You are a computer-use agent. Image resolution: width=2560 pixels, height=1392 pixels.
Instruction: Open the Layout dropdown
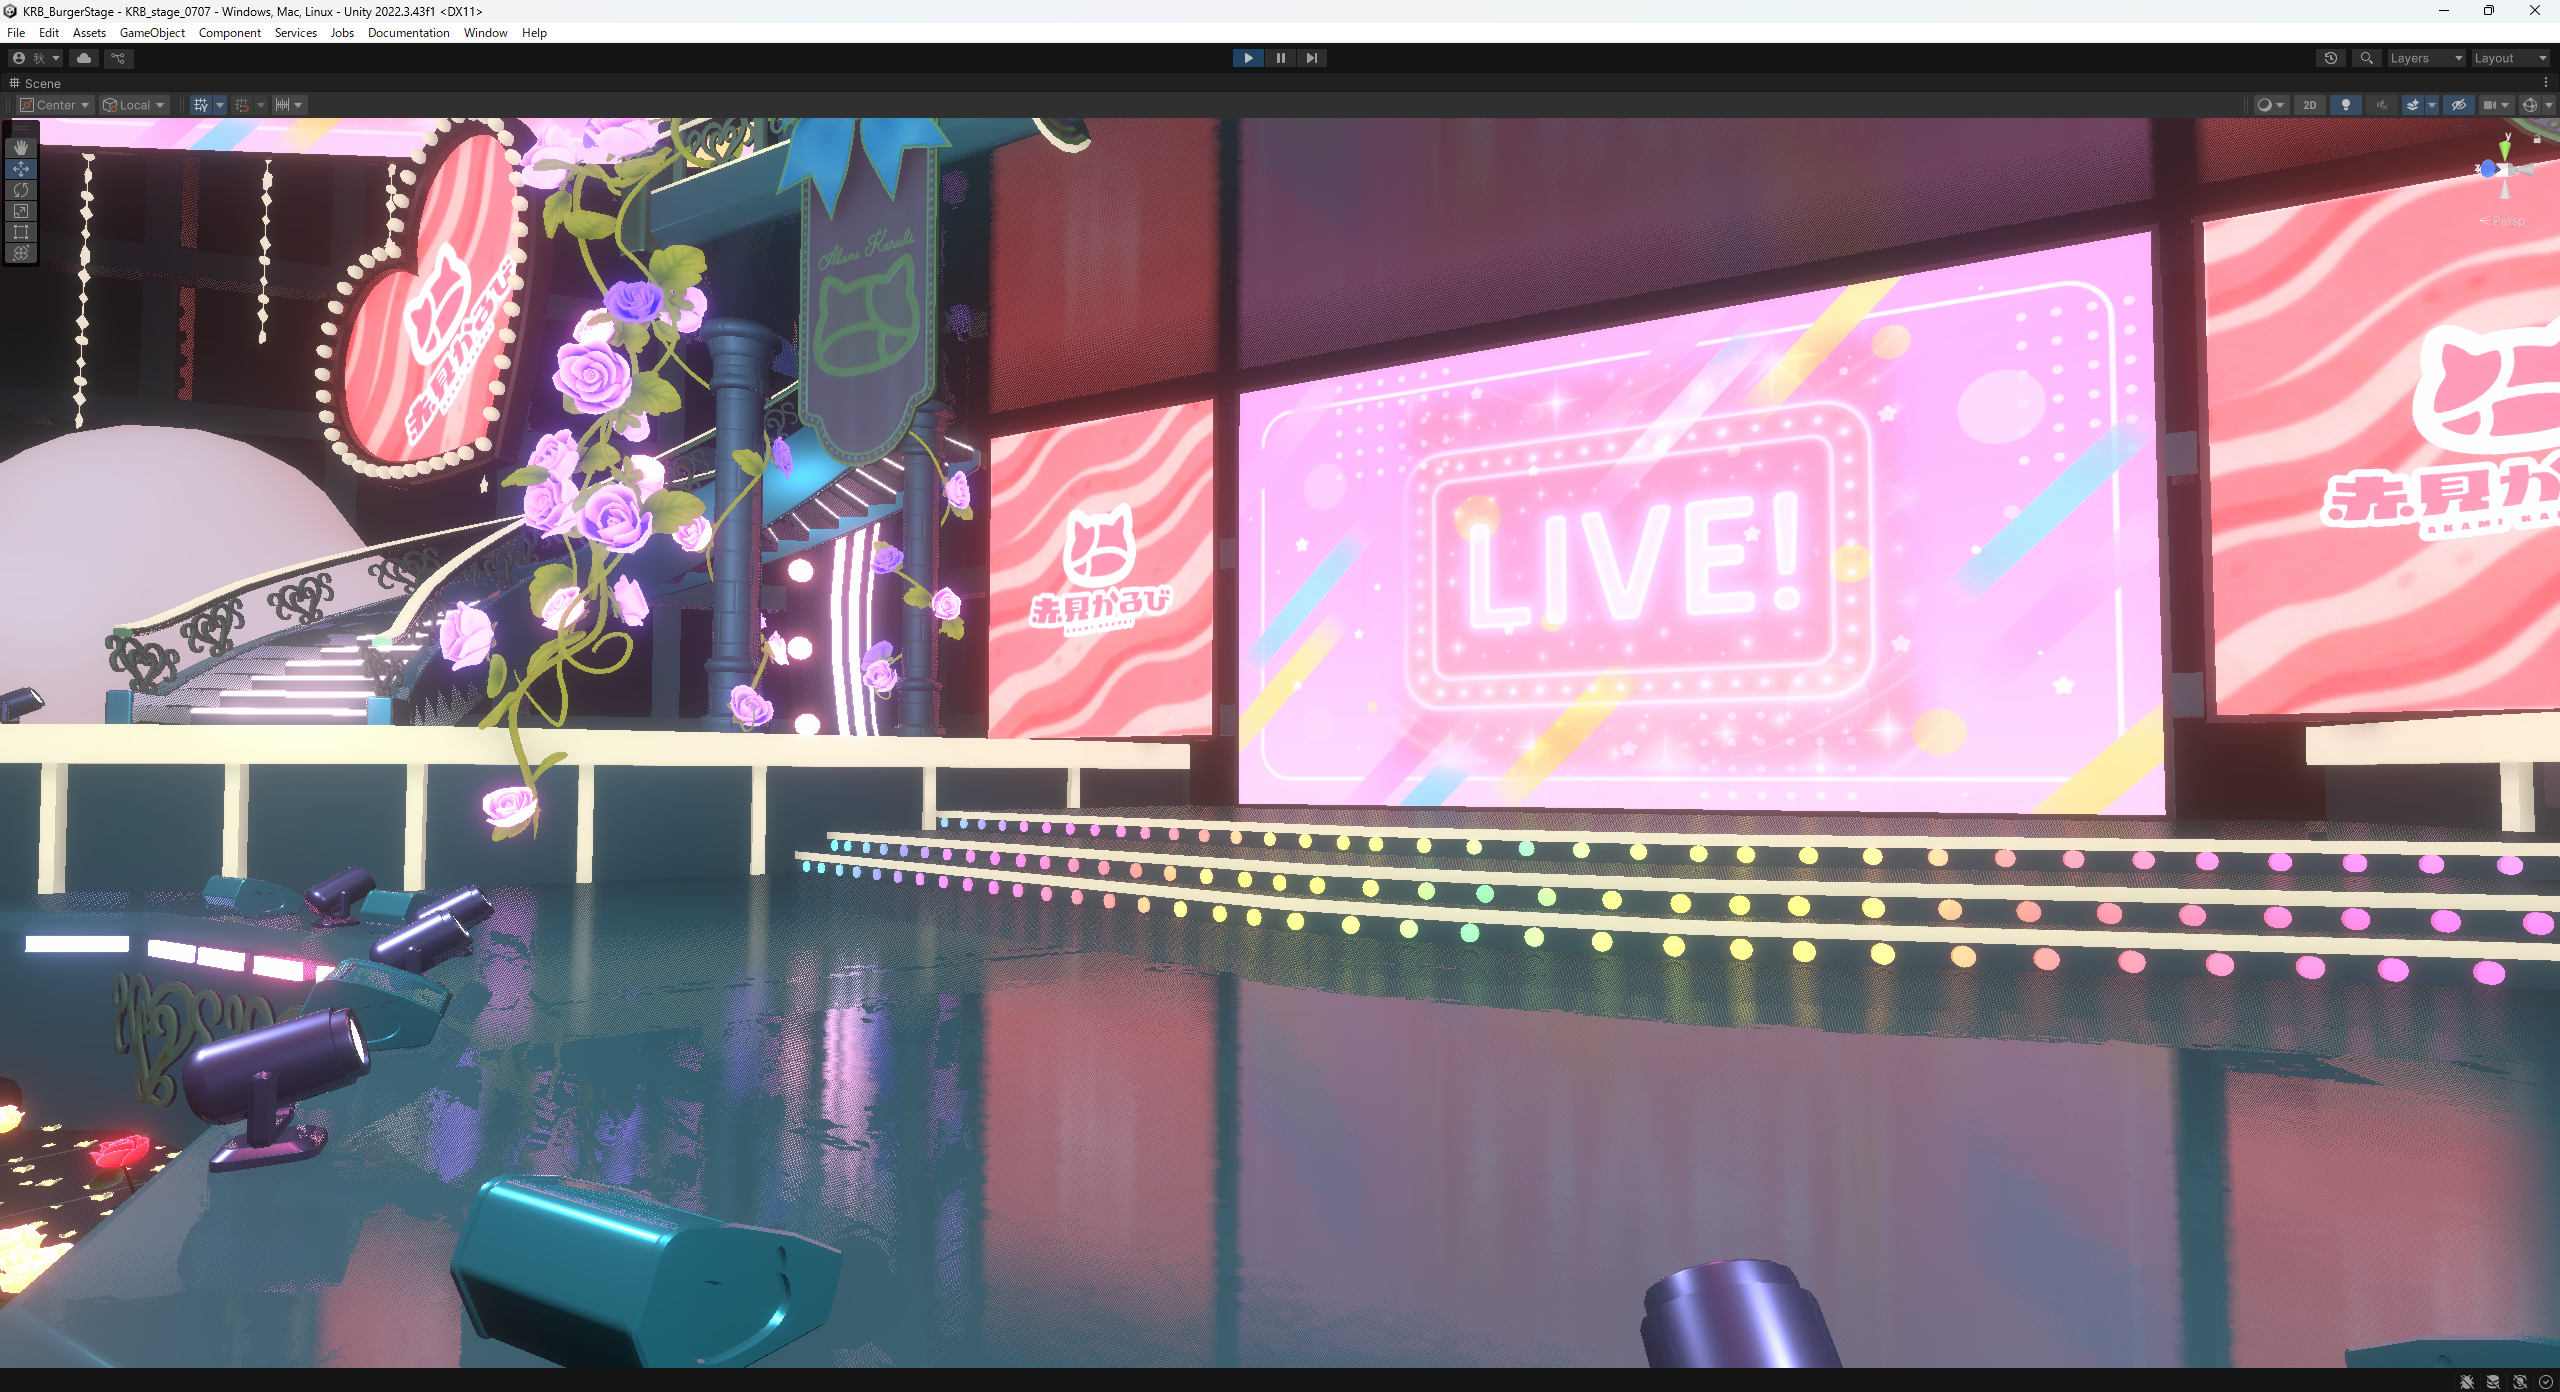[x=2509, y=58]
